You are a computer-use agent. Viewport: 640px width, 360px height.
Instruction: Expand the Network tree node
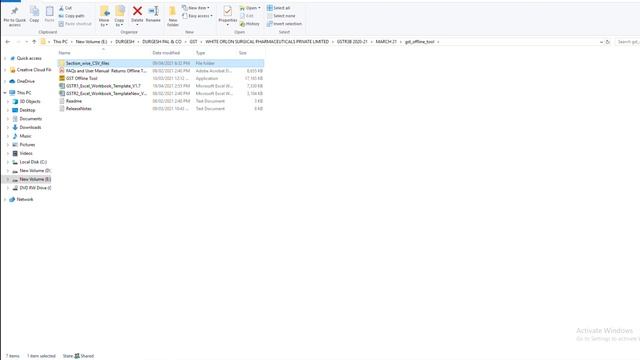(5, 199)
